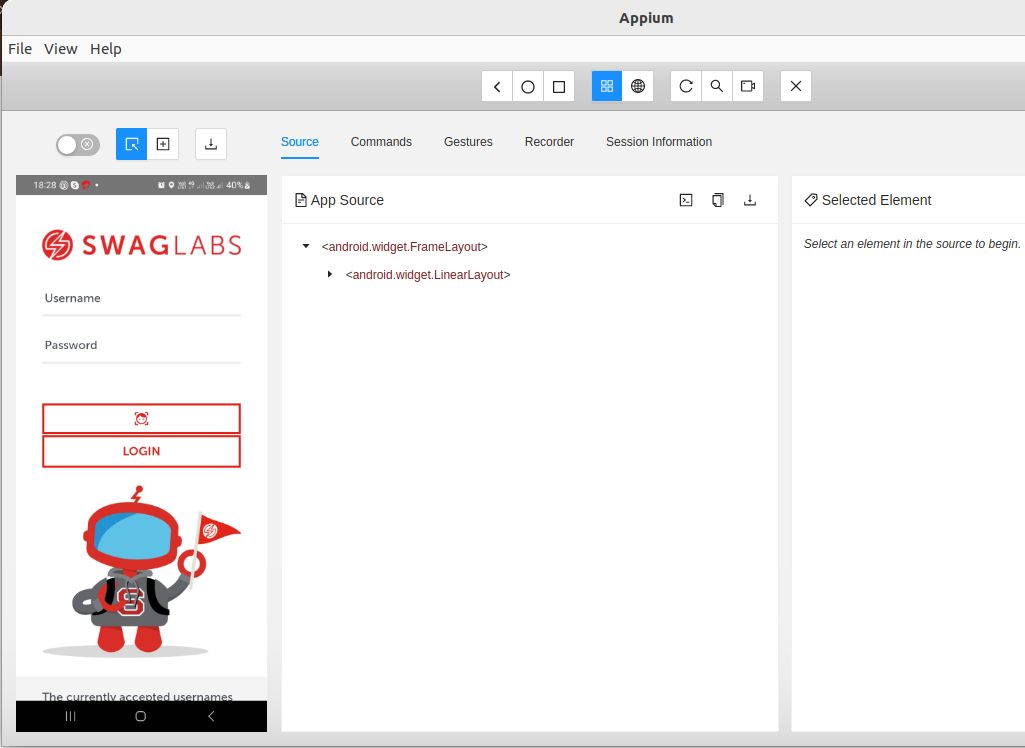Viewport: 1025px width, 748px height.
Task: Start recording with the camera icon
Action: pyautogui.click(x=748, y=86)
